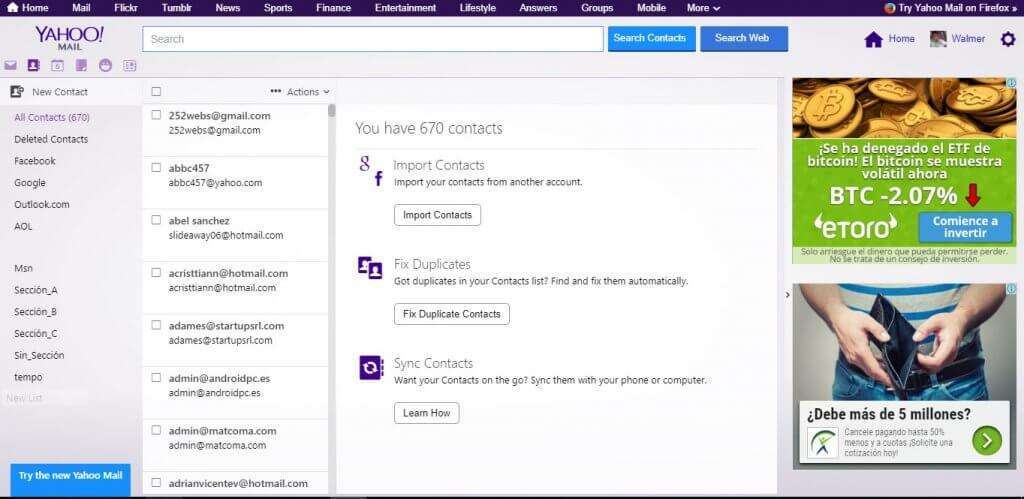Screen dimensions: 1024x499
Task: Check the acristtiann@hotmail.com contact
Action: click(156, 273)
